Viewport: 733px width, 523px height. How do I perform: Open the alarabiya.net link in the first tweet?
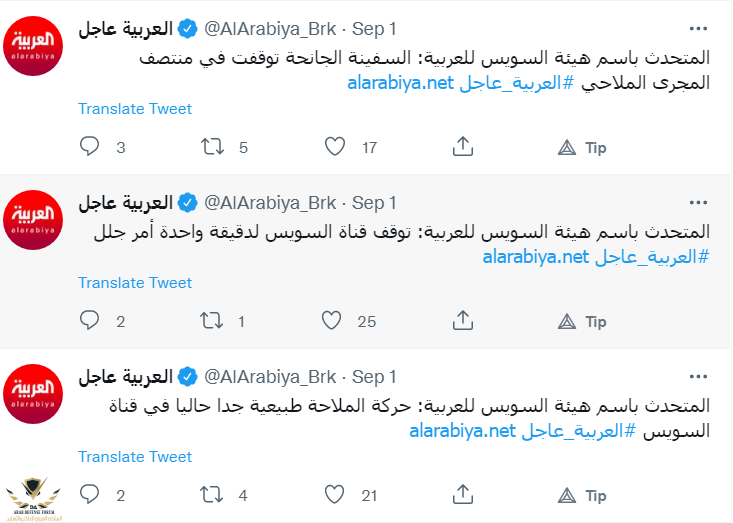click(x=401, y=83)
